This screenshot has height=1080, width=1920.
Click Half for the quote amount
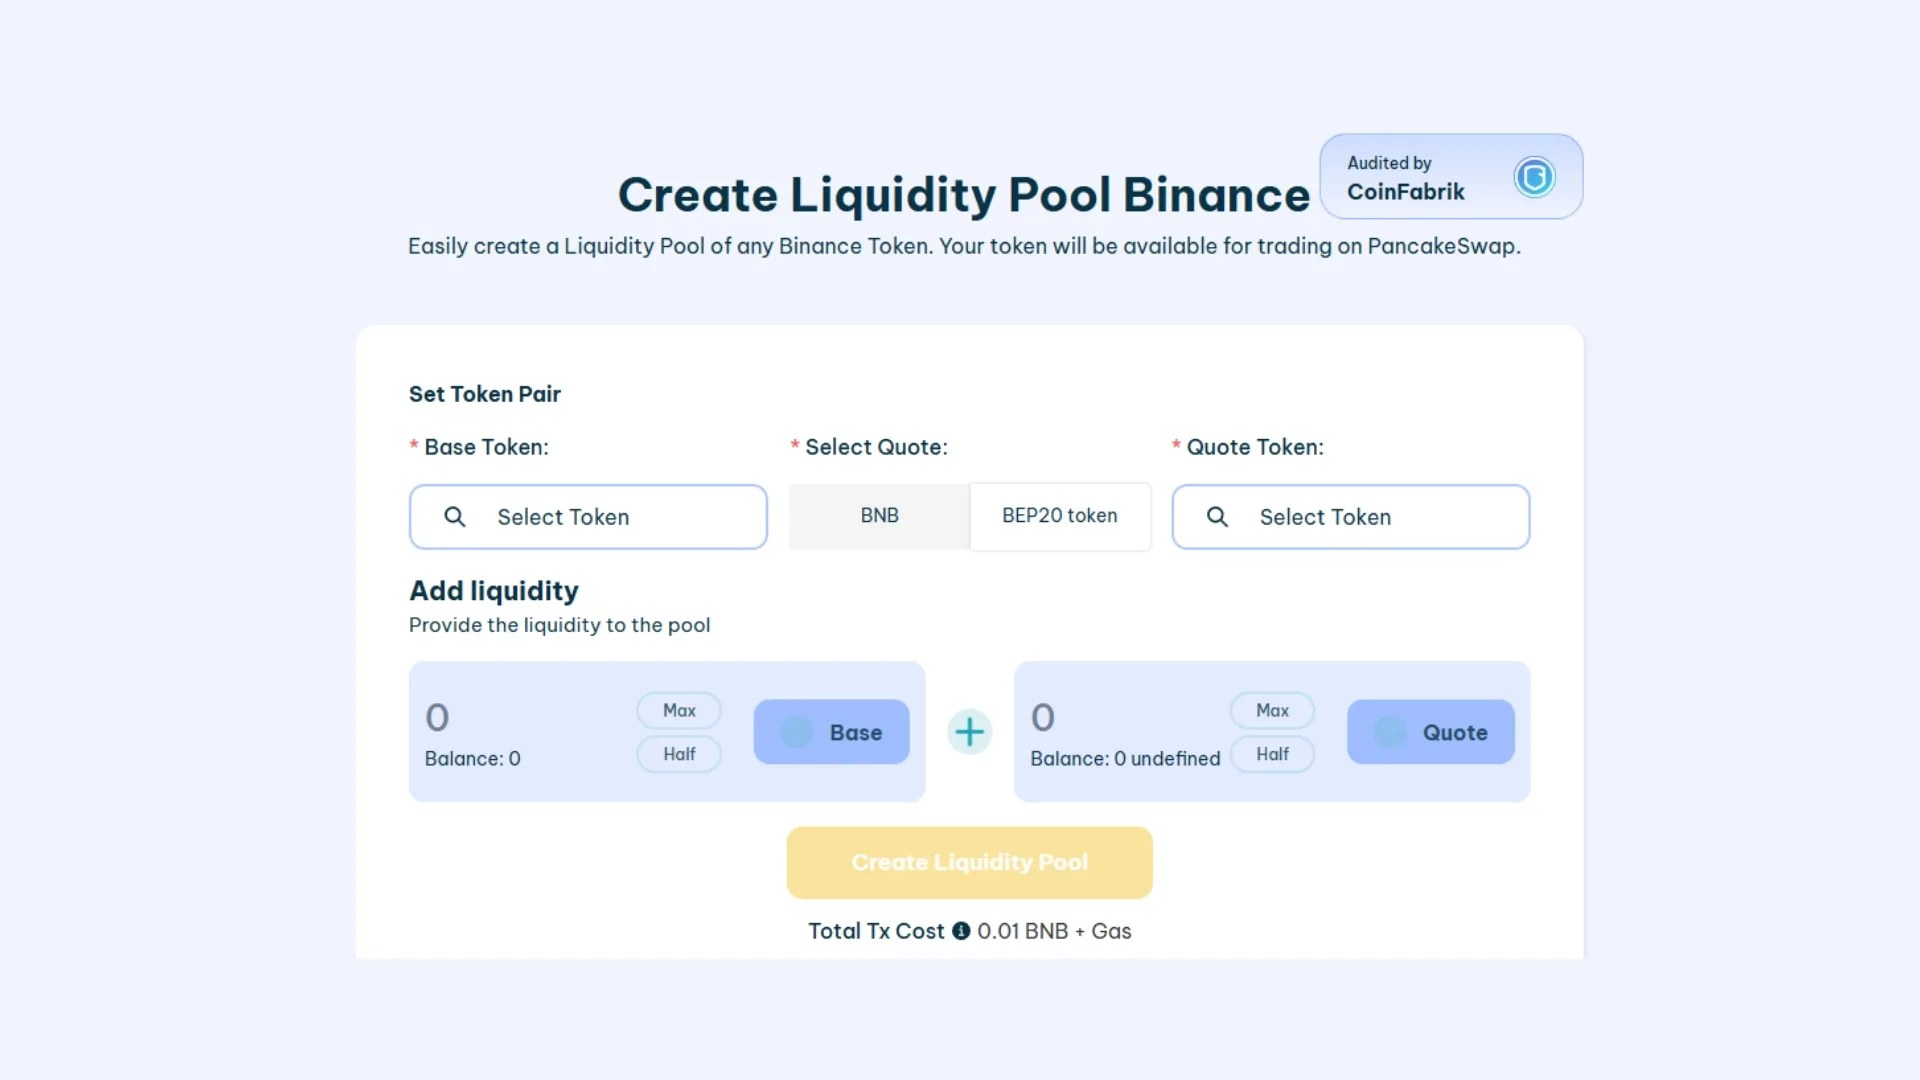1272,754
